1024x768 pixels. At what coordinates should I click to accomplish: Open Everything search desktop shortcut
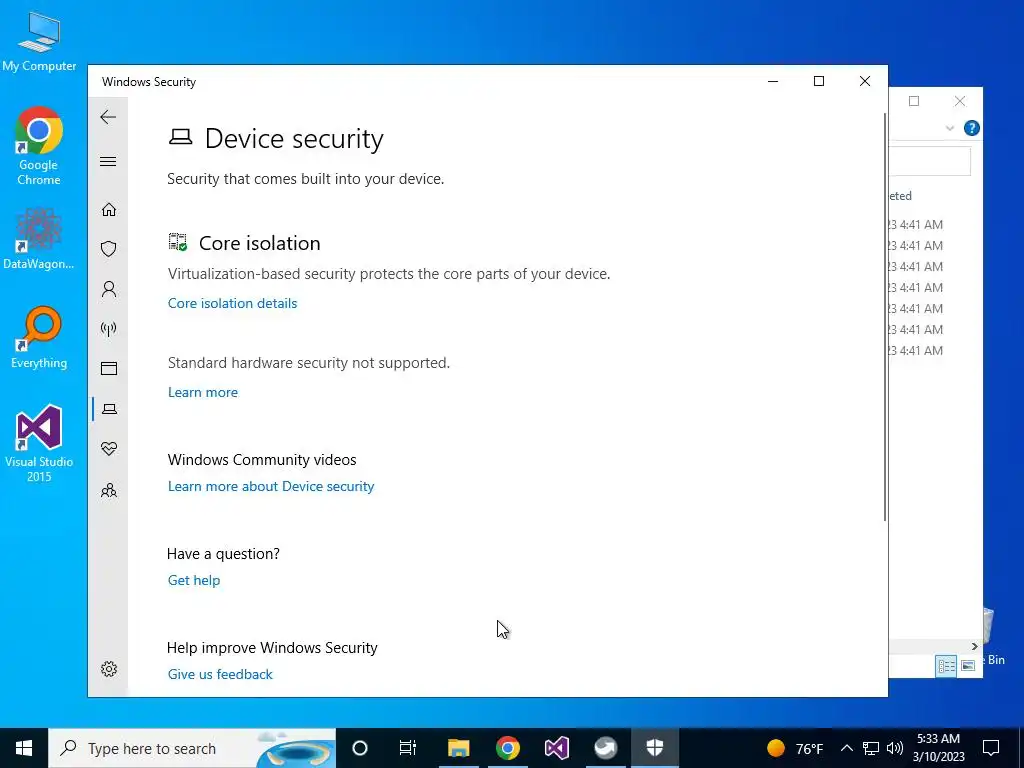coord(39,338)
